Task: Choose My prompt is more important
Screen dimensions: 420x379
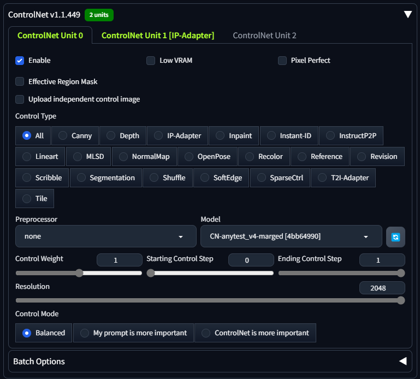Action: coord(133,333)
